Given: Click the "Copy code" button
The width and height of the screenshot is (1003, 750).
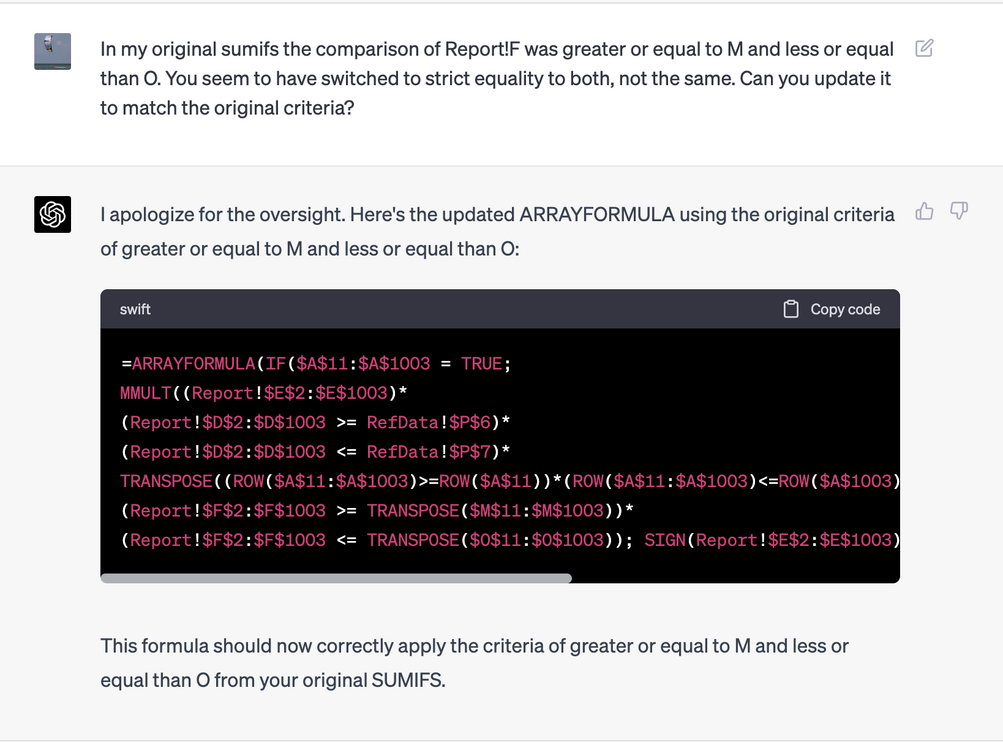Looking at the screenshot, I should [832, 309].
